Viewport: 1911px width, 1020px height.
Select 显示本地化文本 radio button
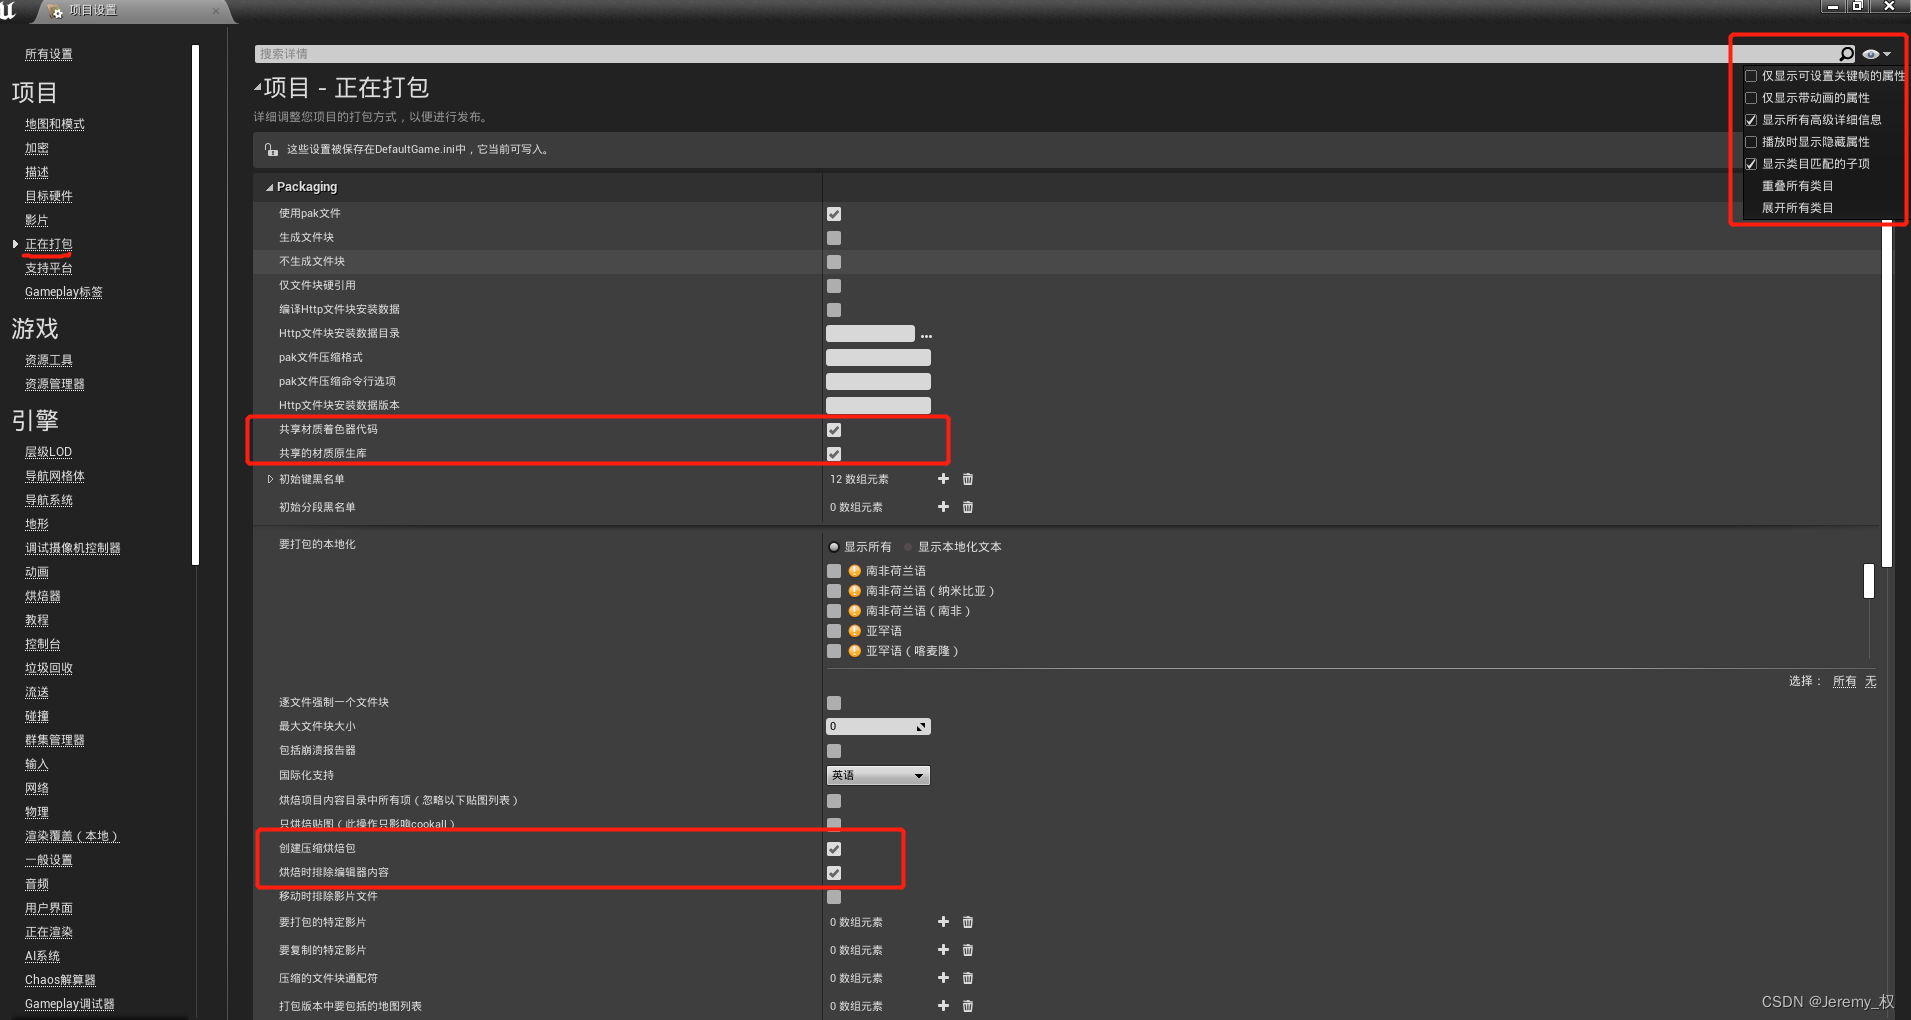(909, 547)
